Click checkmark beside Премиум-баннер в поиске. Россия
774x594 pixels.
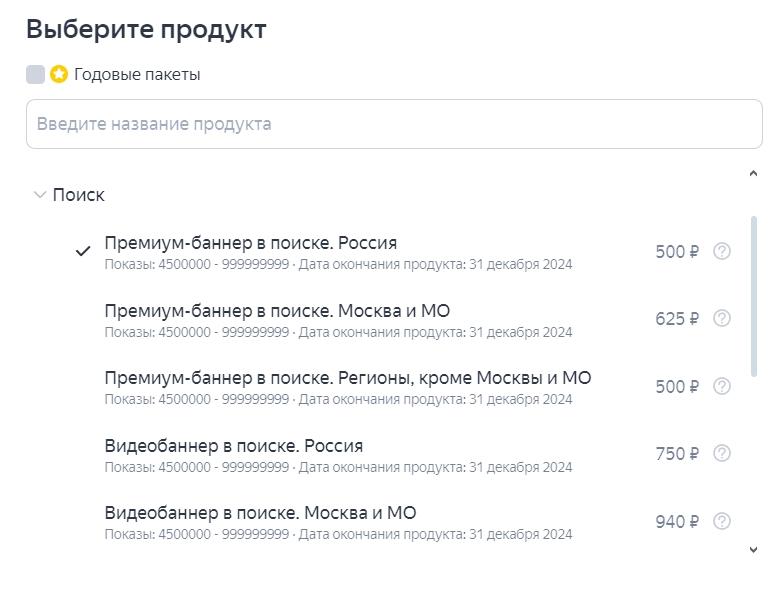(84, 251)
